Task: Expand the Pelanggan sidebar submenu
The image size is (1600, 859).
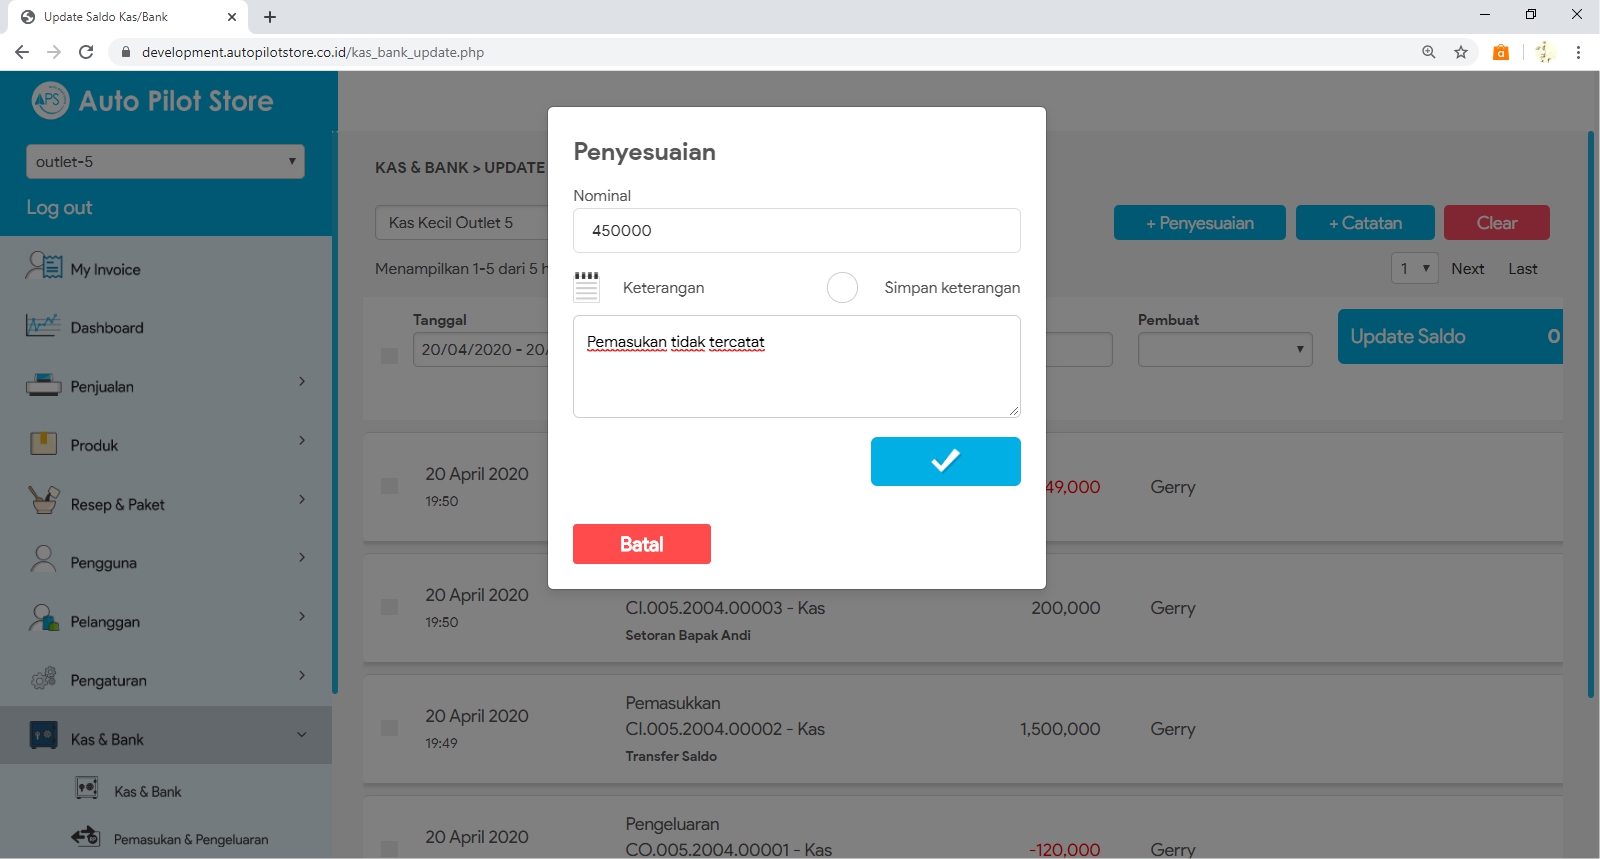Action: 302,617
